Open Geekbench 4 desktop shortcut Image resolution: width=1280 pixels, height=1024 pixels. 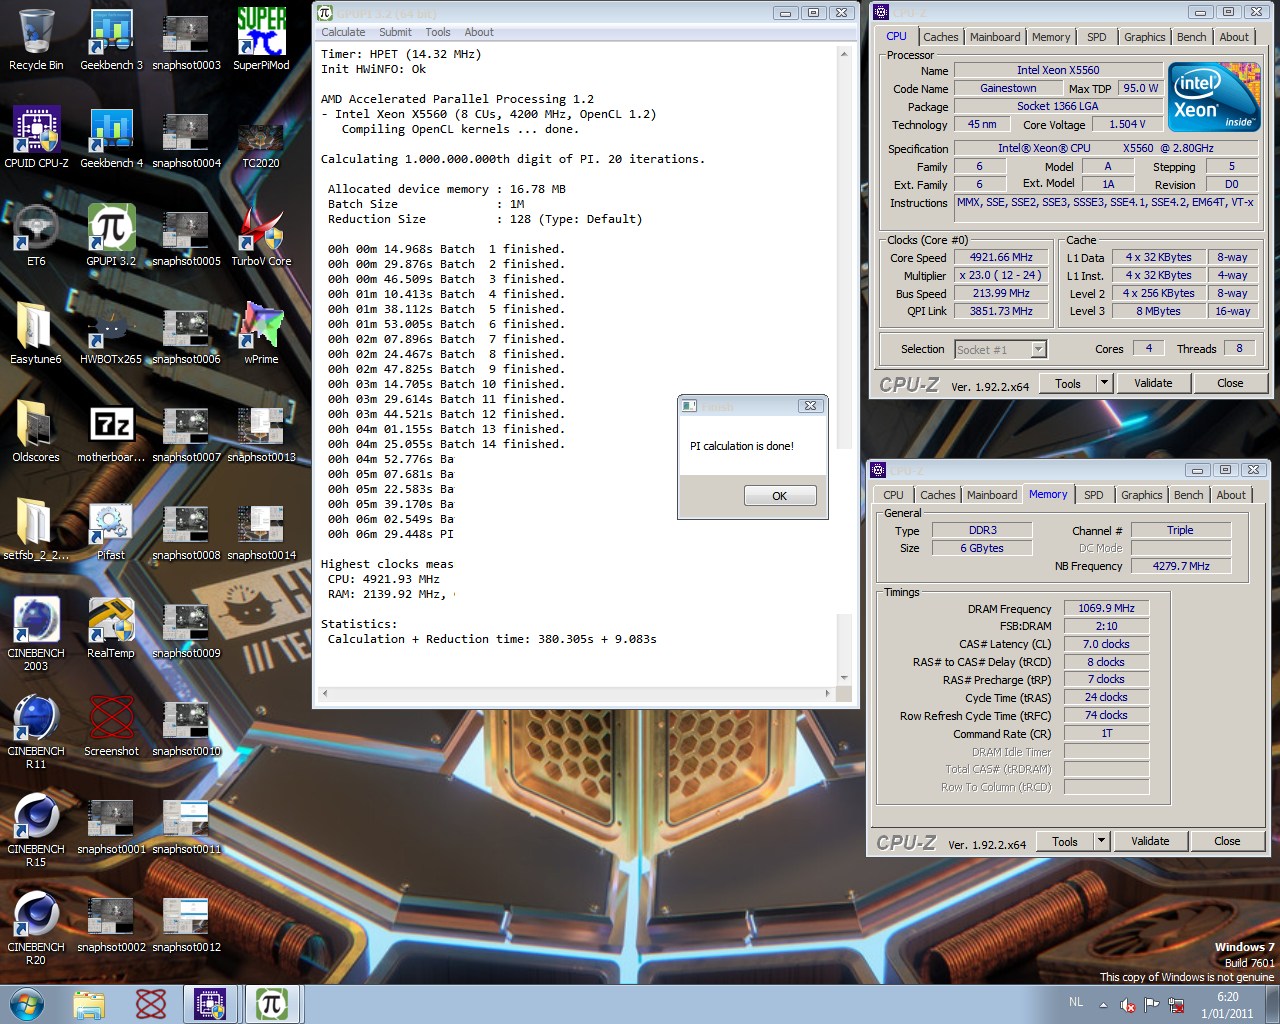click(x=111, y=138)
